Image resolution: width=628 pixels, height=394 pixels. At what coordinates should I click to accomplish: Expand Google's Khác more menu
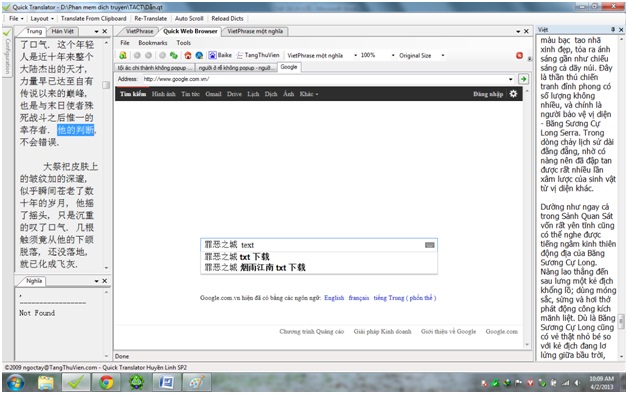click(x=309, y=94)
